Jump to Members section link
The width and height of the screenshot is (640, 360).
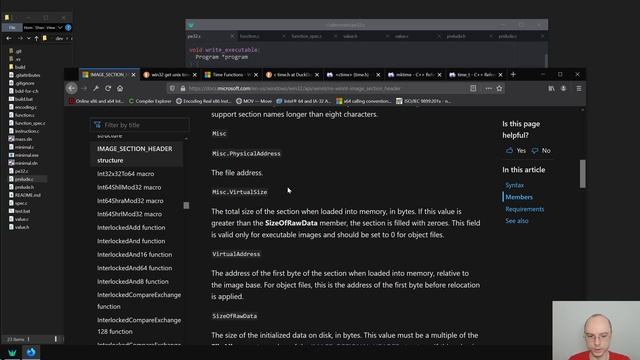(x=519, y=197)
